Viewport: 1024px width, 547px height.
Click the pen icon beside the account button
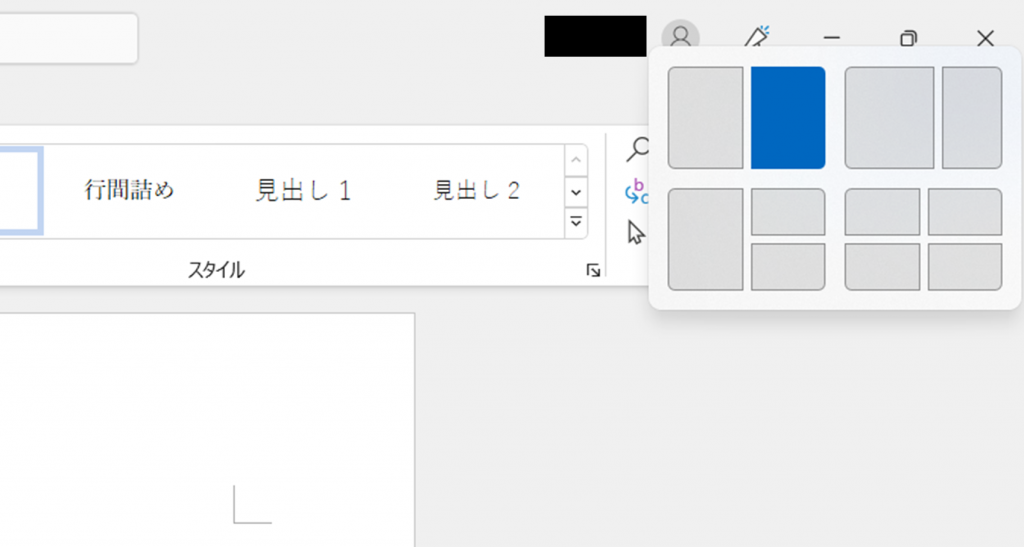click(x=757, y=38)
